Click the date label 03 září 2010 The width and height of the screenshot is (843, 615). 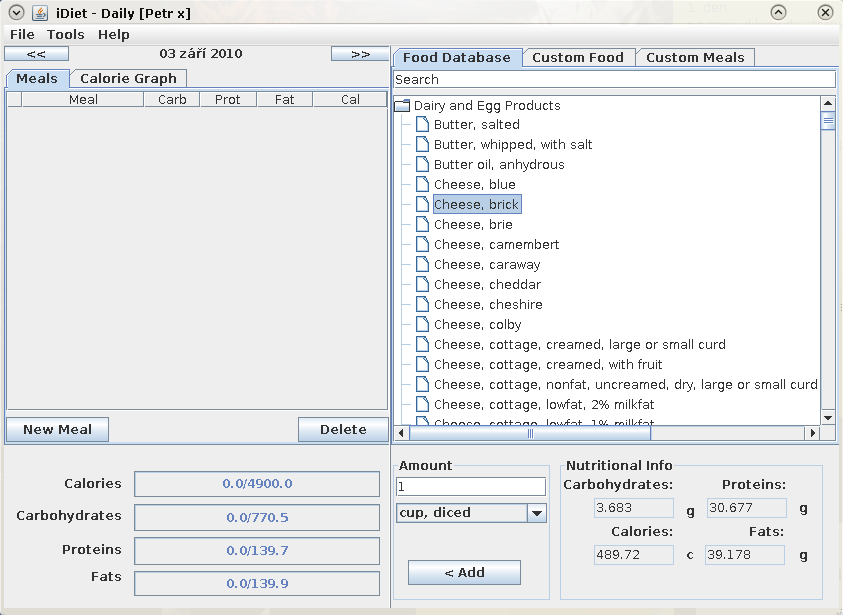pyautogui.click(x=201, y=54)
